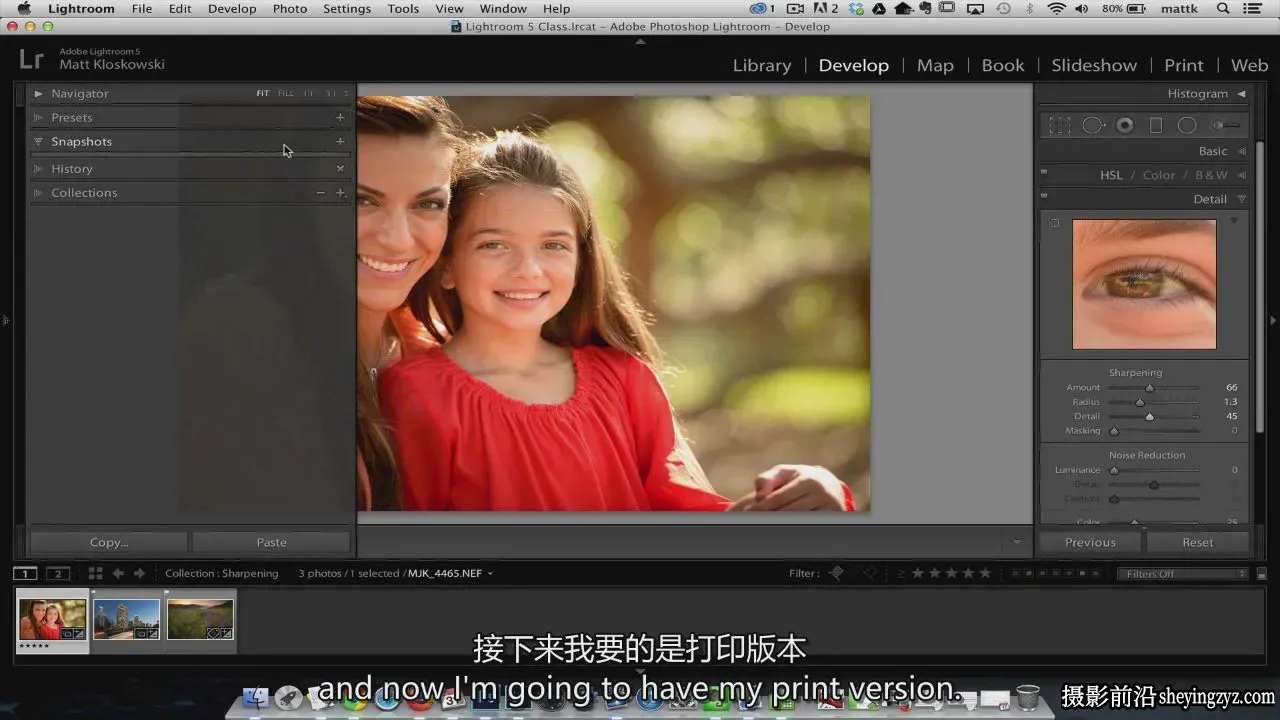1280x720 pixels.
Task: Expand the Histogram panel
Action: pyautogui.click(x=1242, y=93)
